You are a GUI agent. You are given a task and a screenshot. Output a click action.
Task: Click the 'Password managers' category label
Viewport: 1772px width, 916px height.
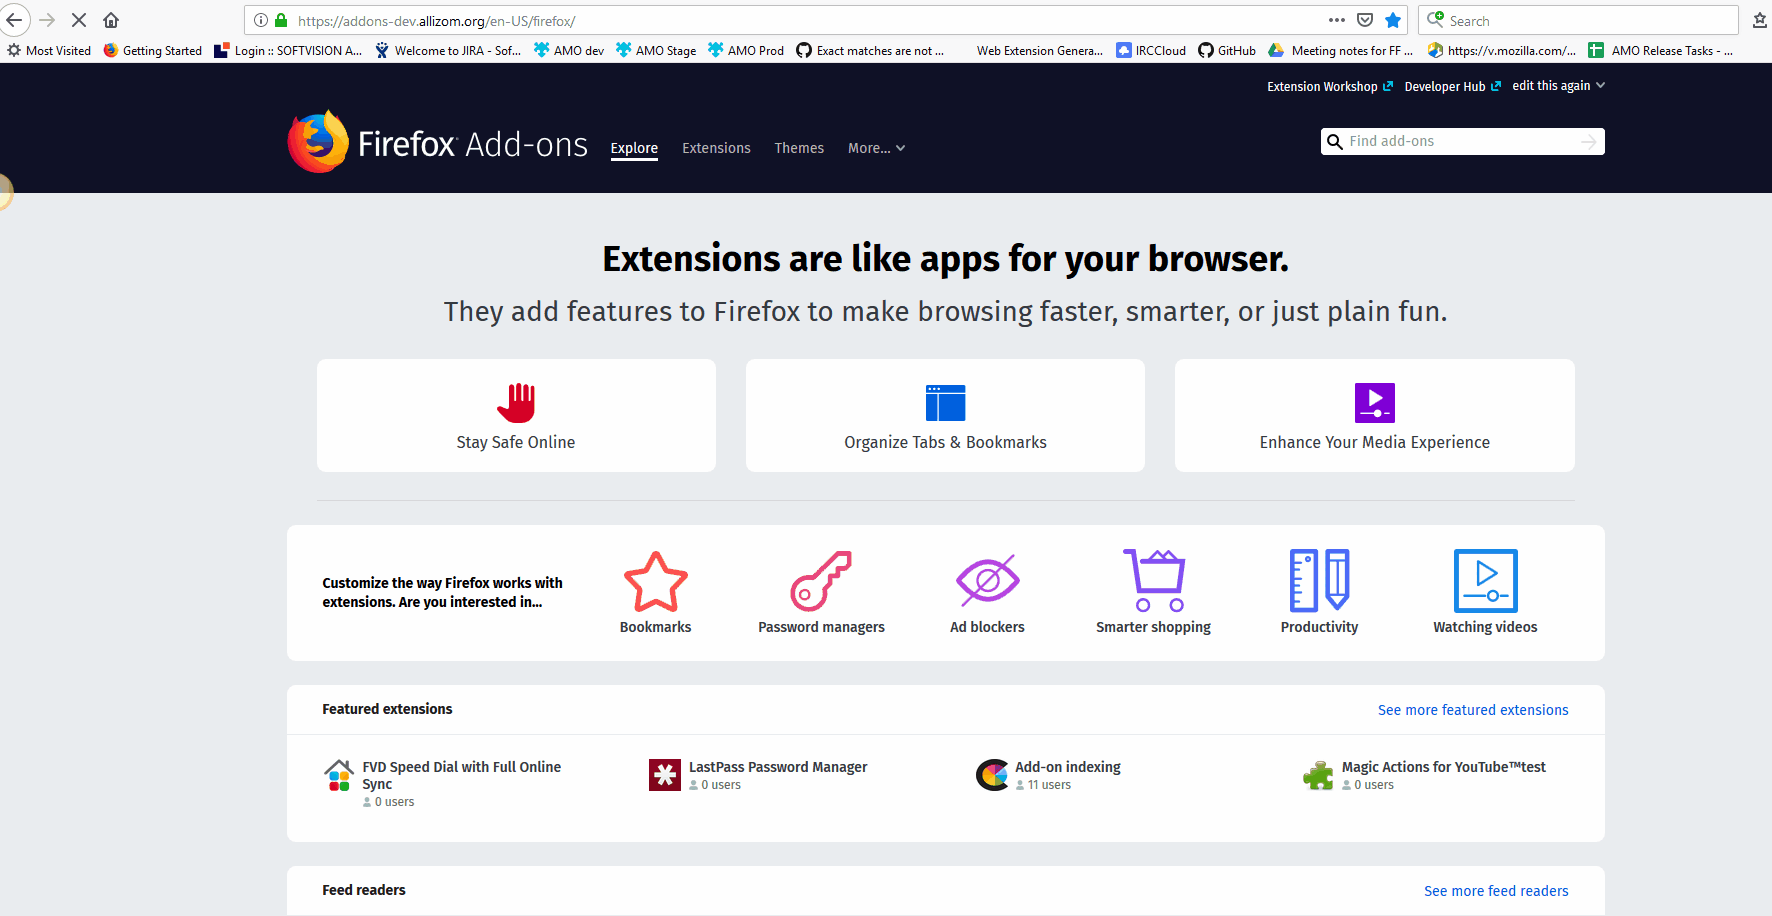click(821, 627)
